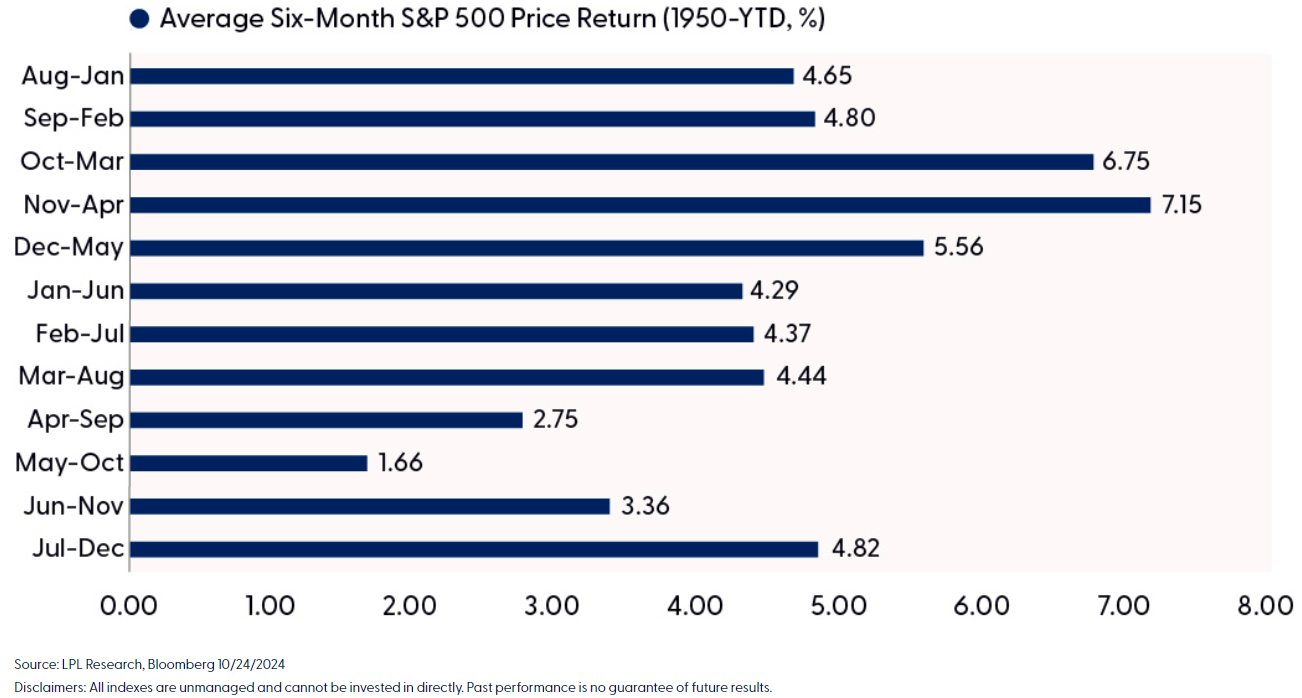Select the May-Oct bar
This screenshot has height=698, width=1302.
[248, 463]
